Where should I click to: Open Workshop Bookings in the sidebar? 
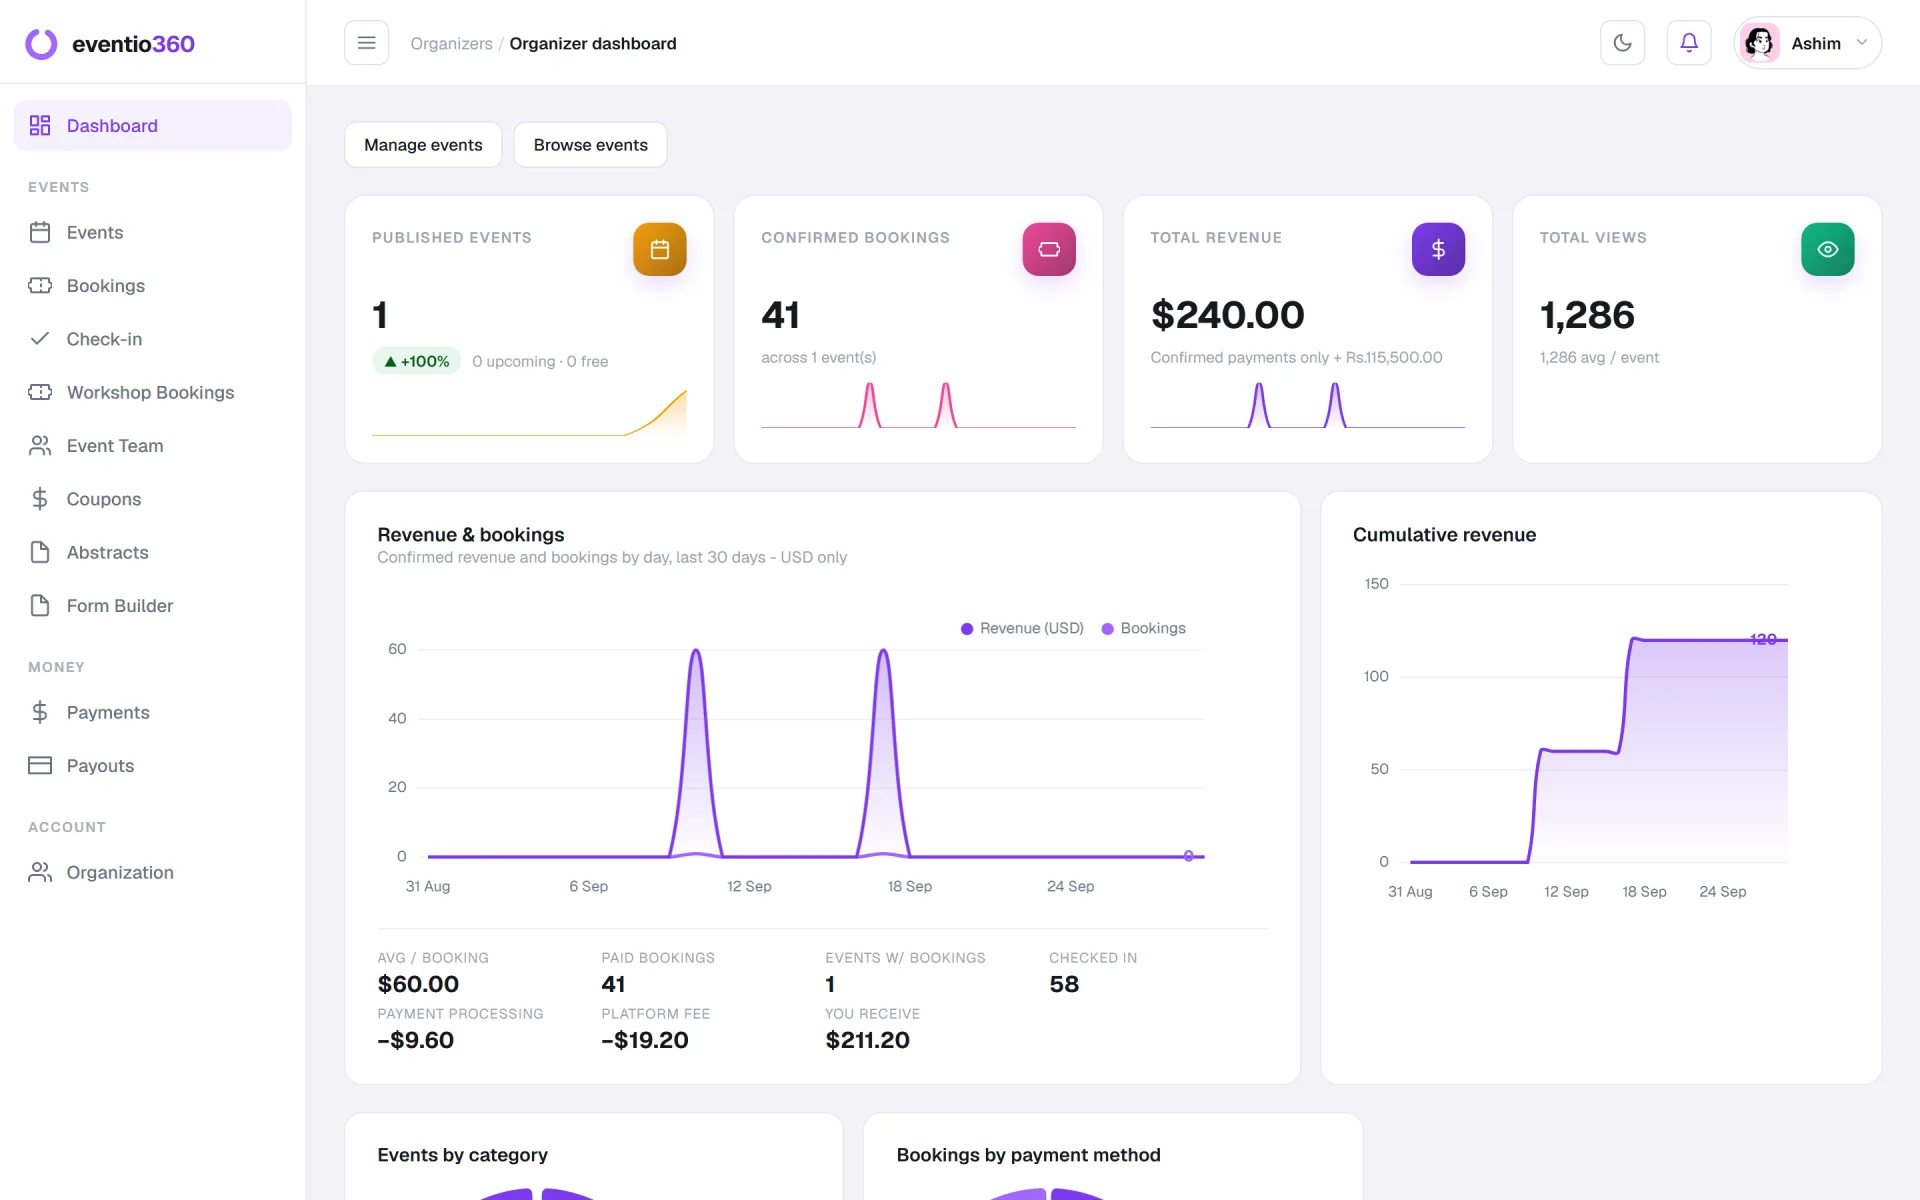click(153, 392)
